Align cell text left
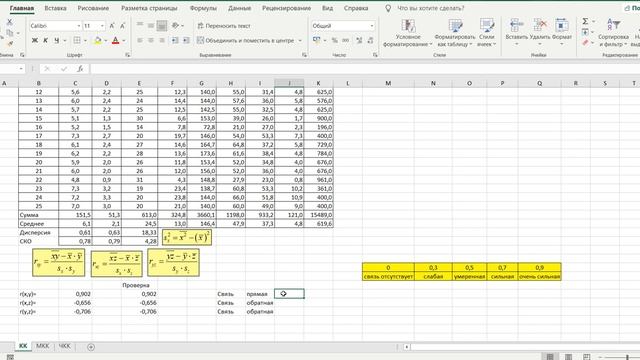The height and width of the screenshot is (360, 640). click(x=140, y=40)
